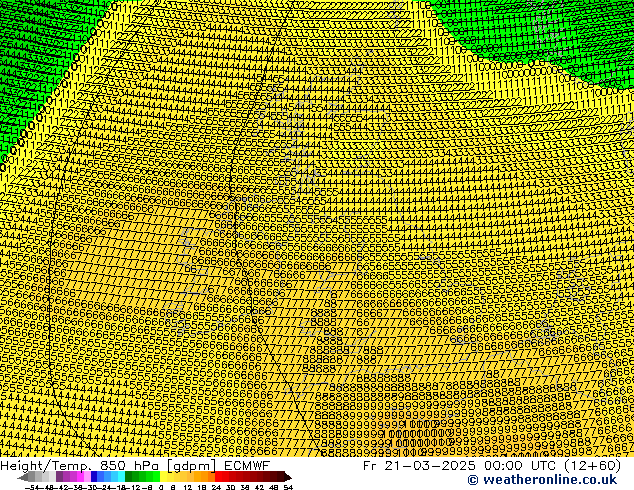
Task: Select the cyan swatch in temperature legend
Action: 118,477
